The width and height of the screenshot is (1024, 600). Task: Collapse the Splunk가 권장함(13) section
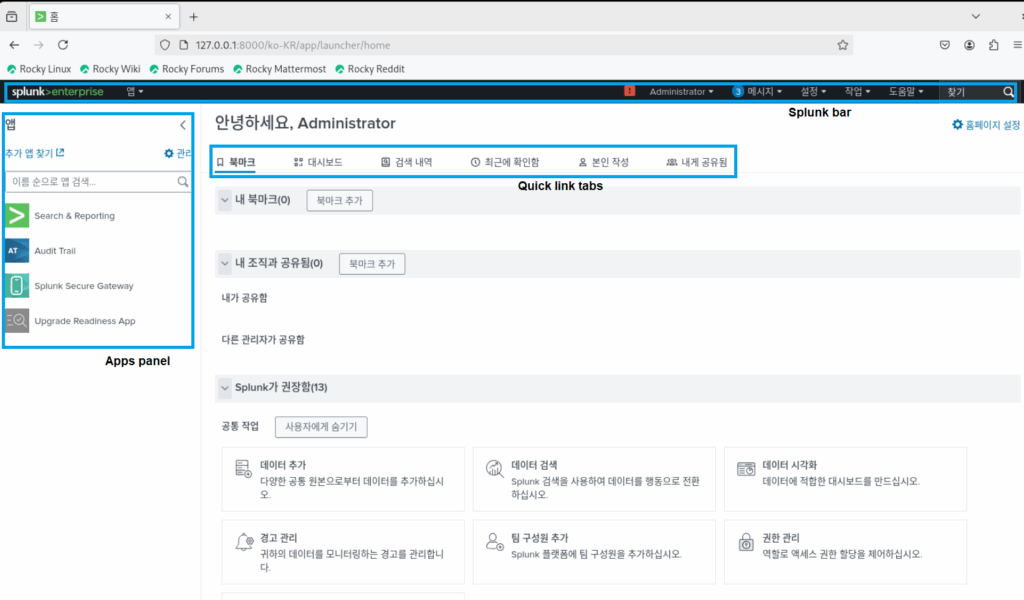click(x=225, y=387)
